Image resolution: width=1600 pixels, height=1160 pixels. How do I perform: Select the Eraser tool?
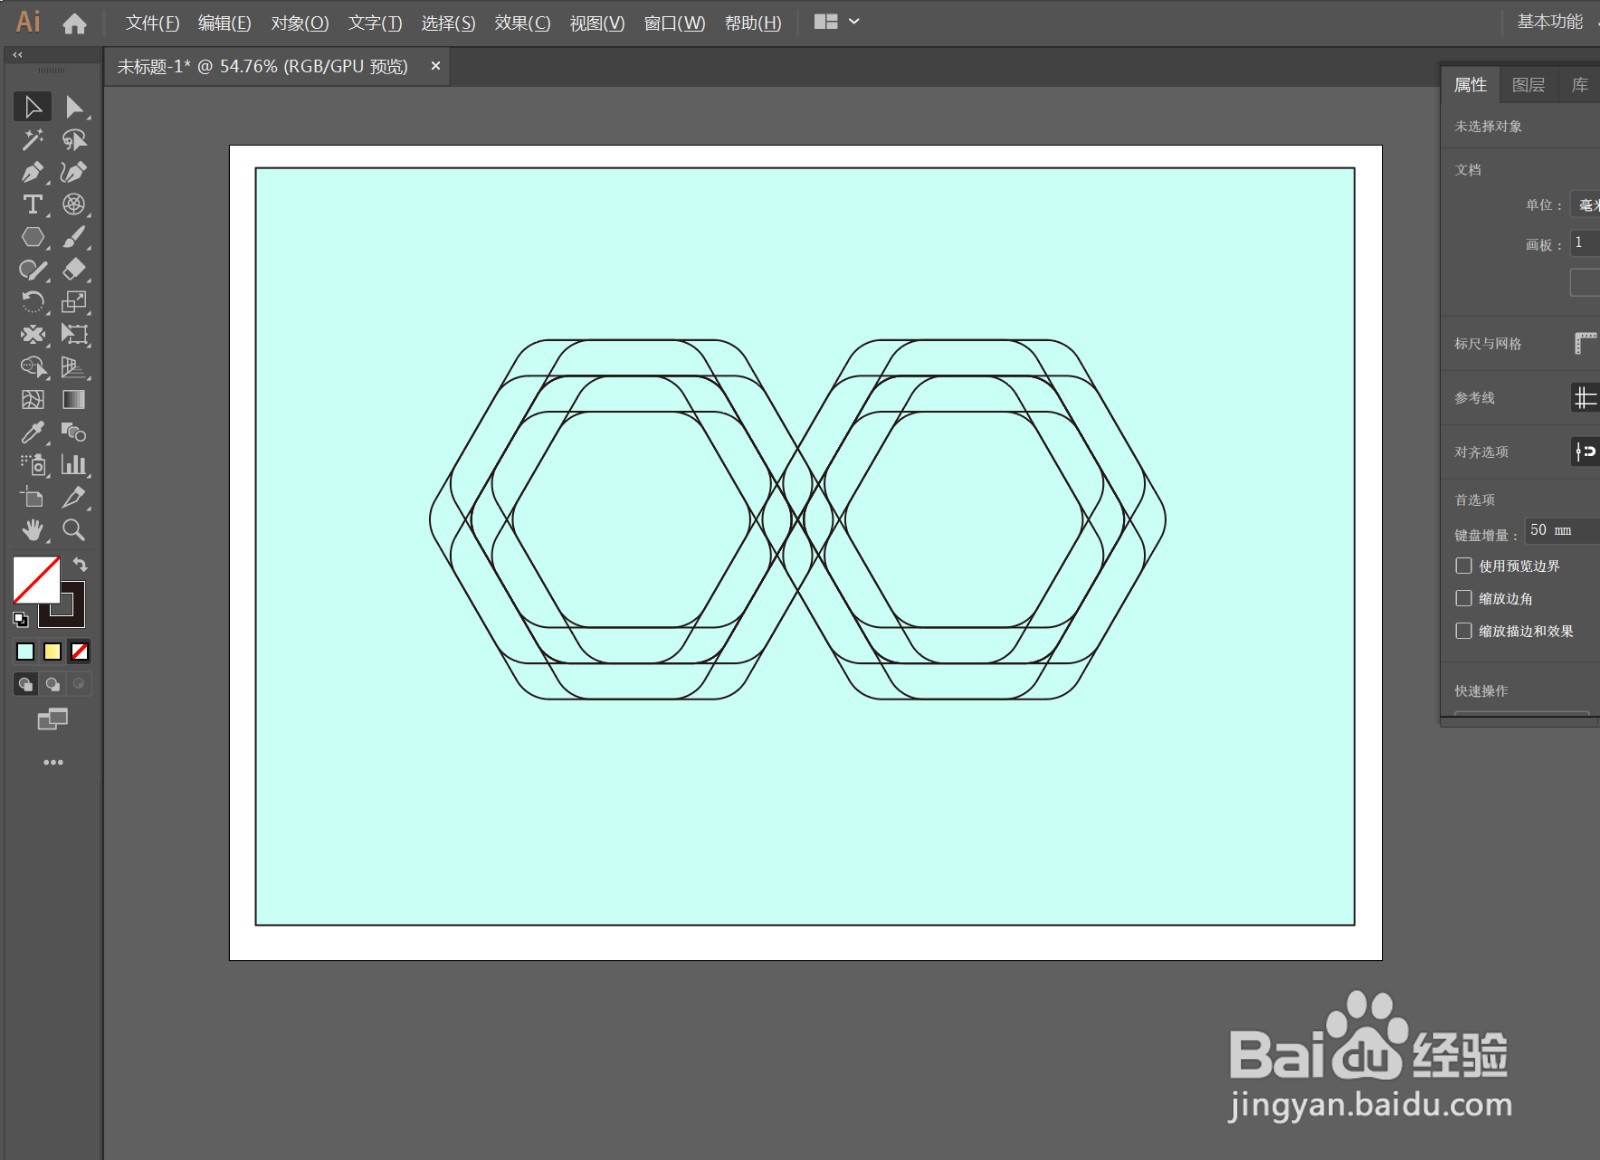[74, 270]
